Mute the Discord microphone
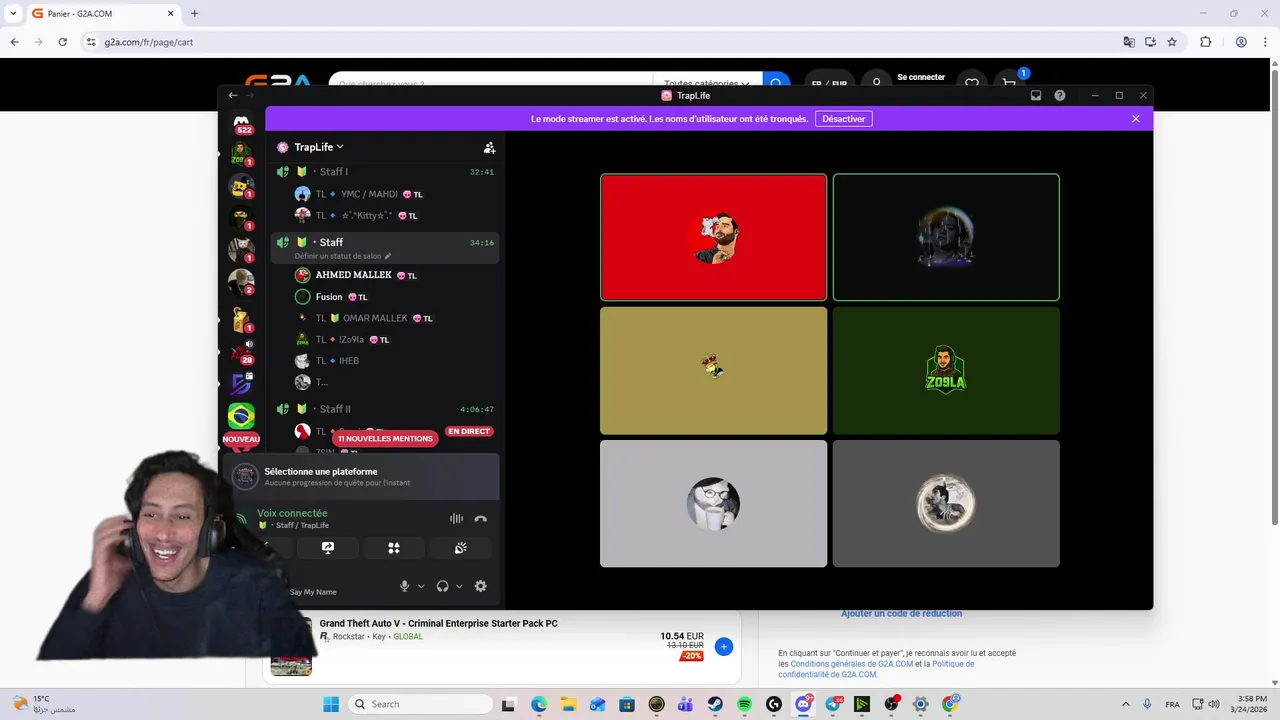Image resolution: width=1280 pixels, height=720 pixels. point(405,586)
